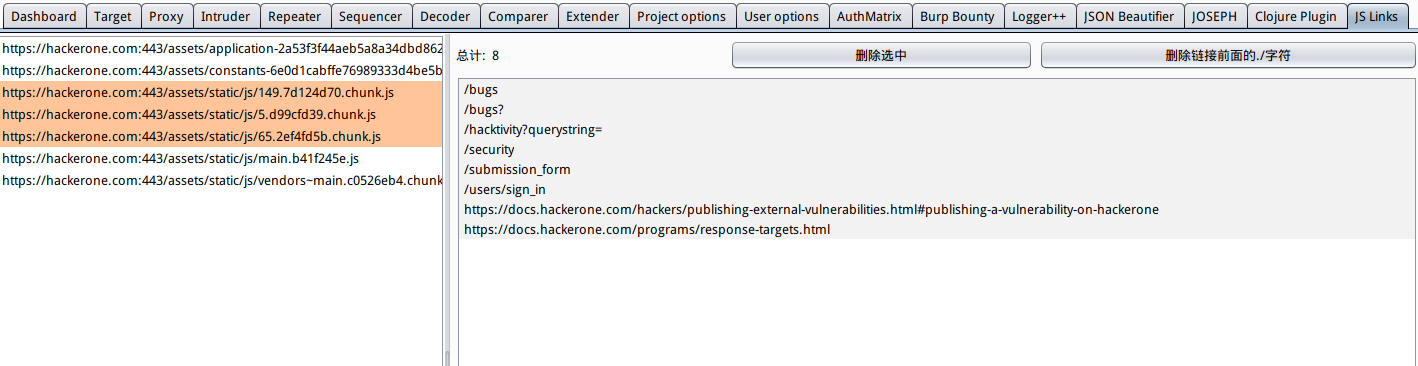
Task: Open the Dashboard tab
Action: [44, 16]
